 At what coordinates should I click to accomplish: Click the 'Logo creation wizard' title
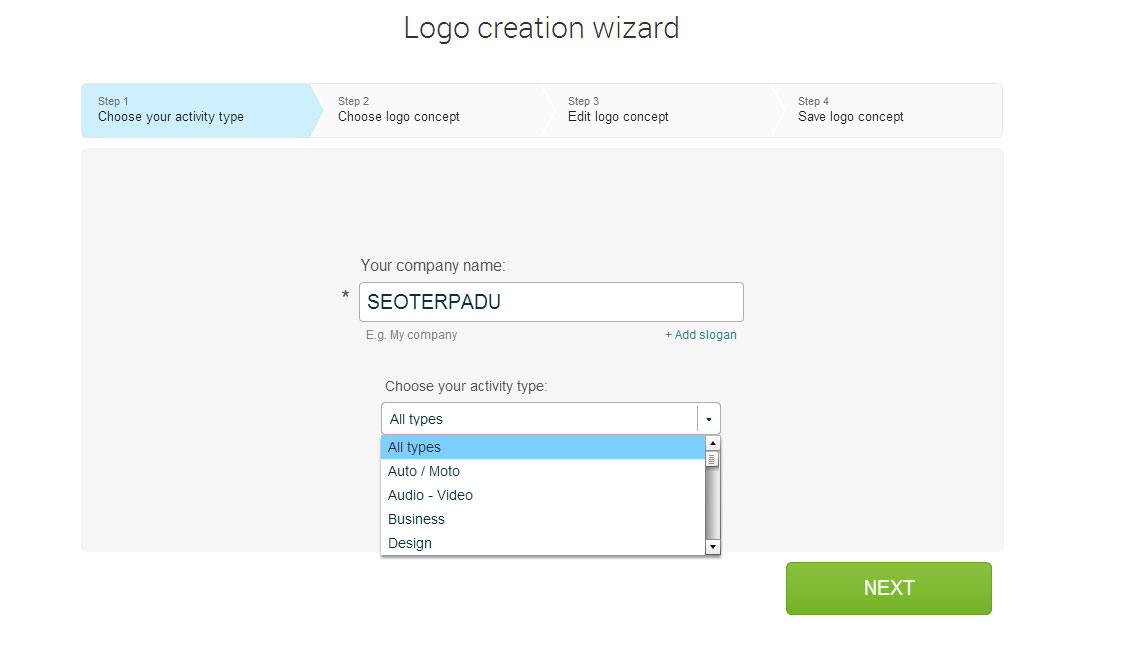pos(541,28)
